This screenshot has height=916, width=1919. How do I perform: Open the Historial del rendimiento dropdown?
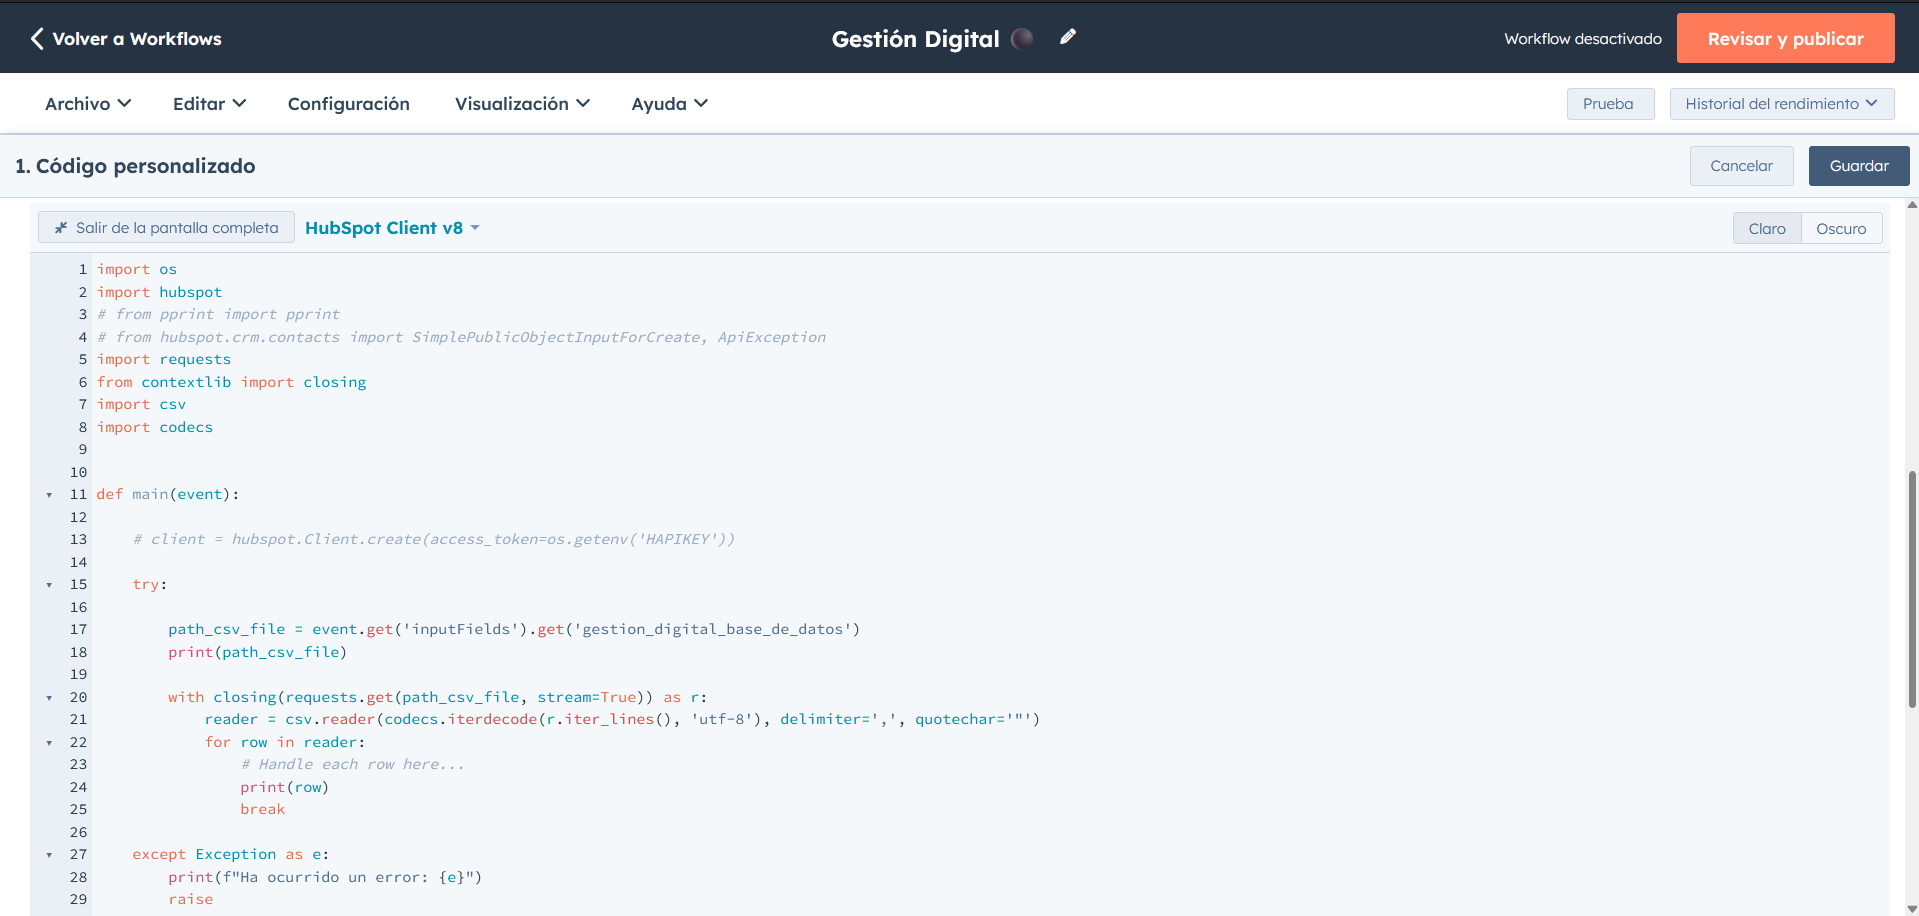click(1781, 103)
